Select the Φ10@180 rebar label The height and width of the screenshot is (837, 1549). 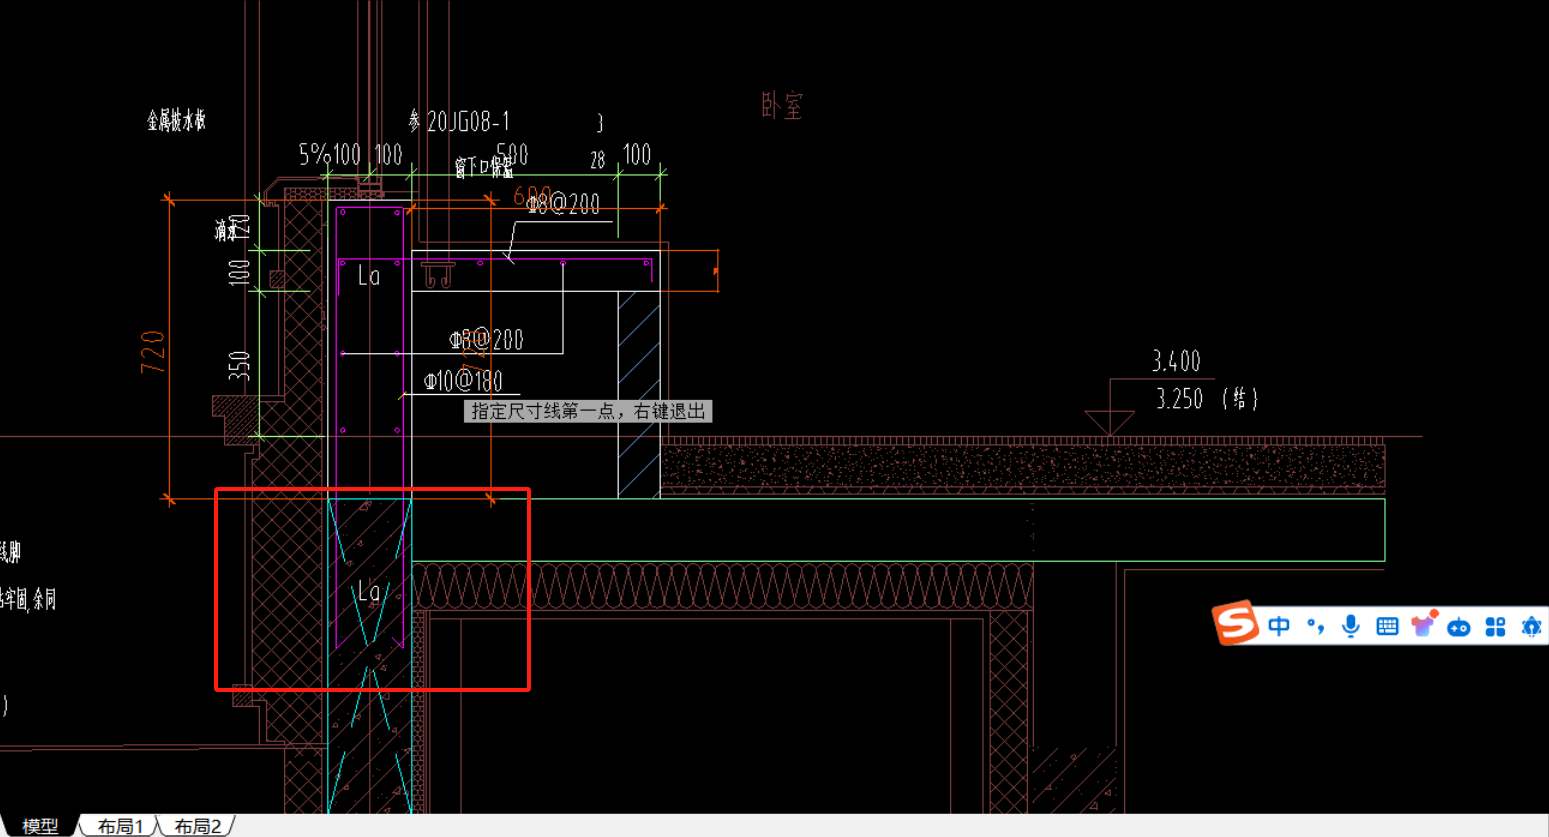pos(463,381)
